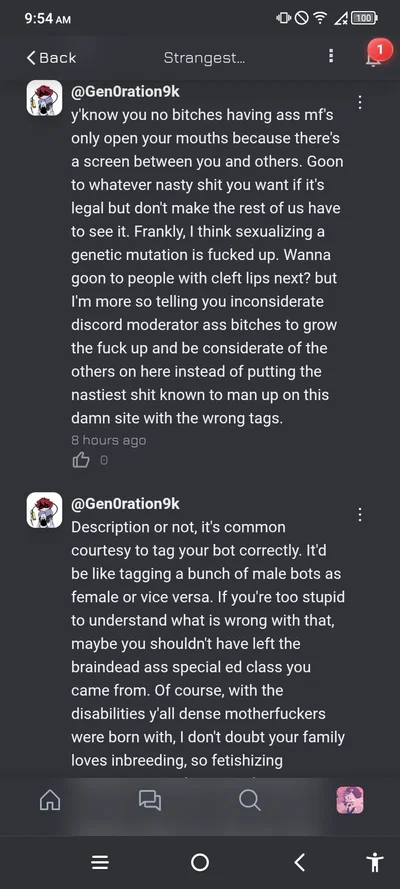Tap the 'Strangest…' page title
The width and height of the screenshot is (400, 889).
tap(205, 57)
